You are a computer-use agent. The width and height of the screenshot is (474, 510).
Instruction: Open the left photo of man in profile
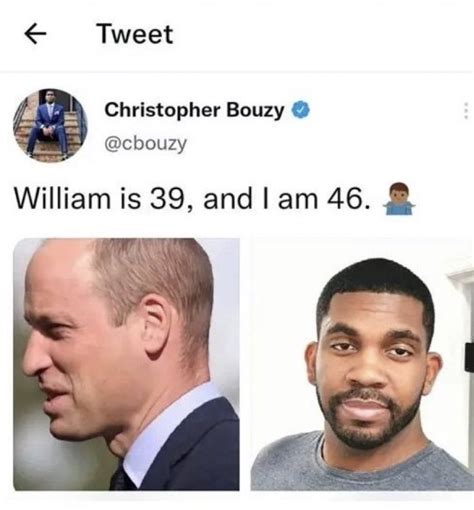[126, 364]
